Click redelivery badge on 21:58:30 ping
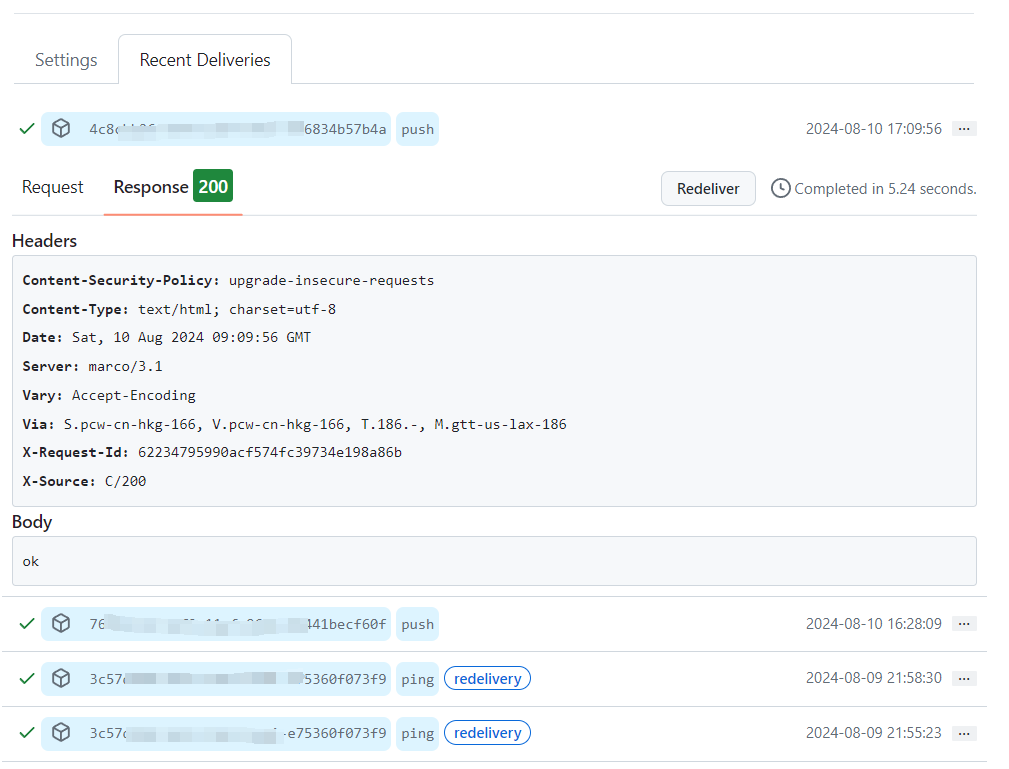 pos(487,679)
